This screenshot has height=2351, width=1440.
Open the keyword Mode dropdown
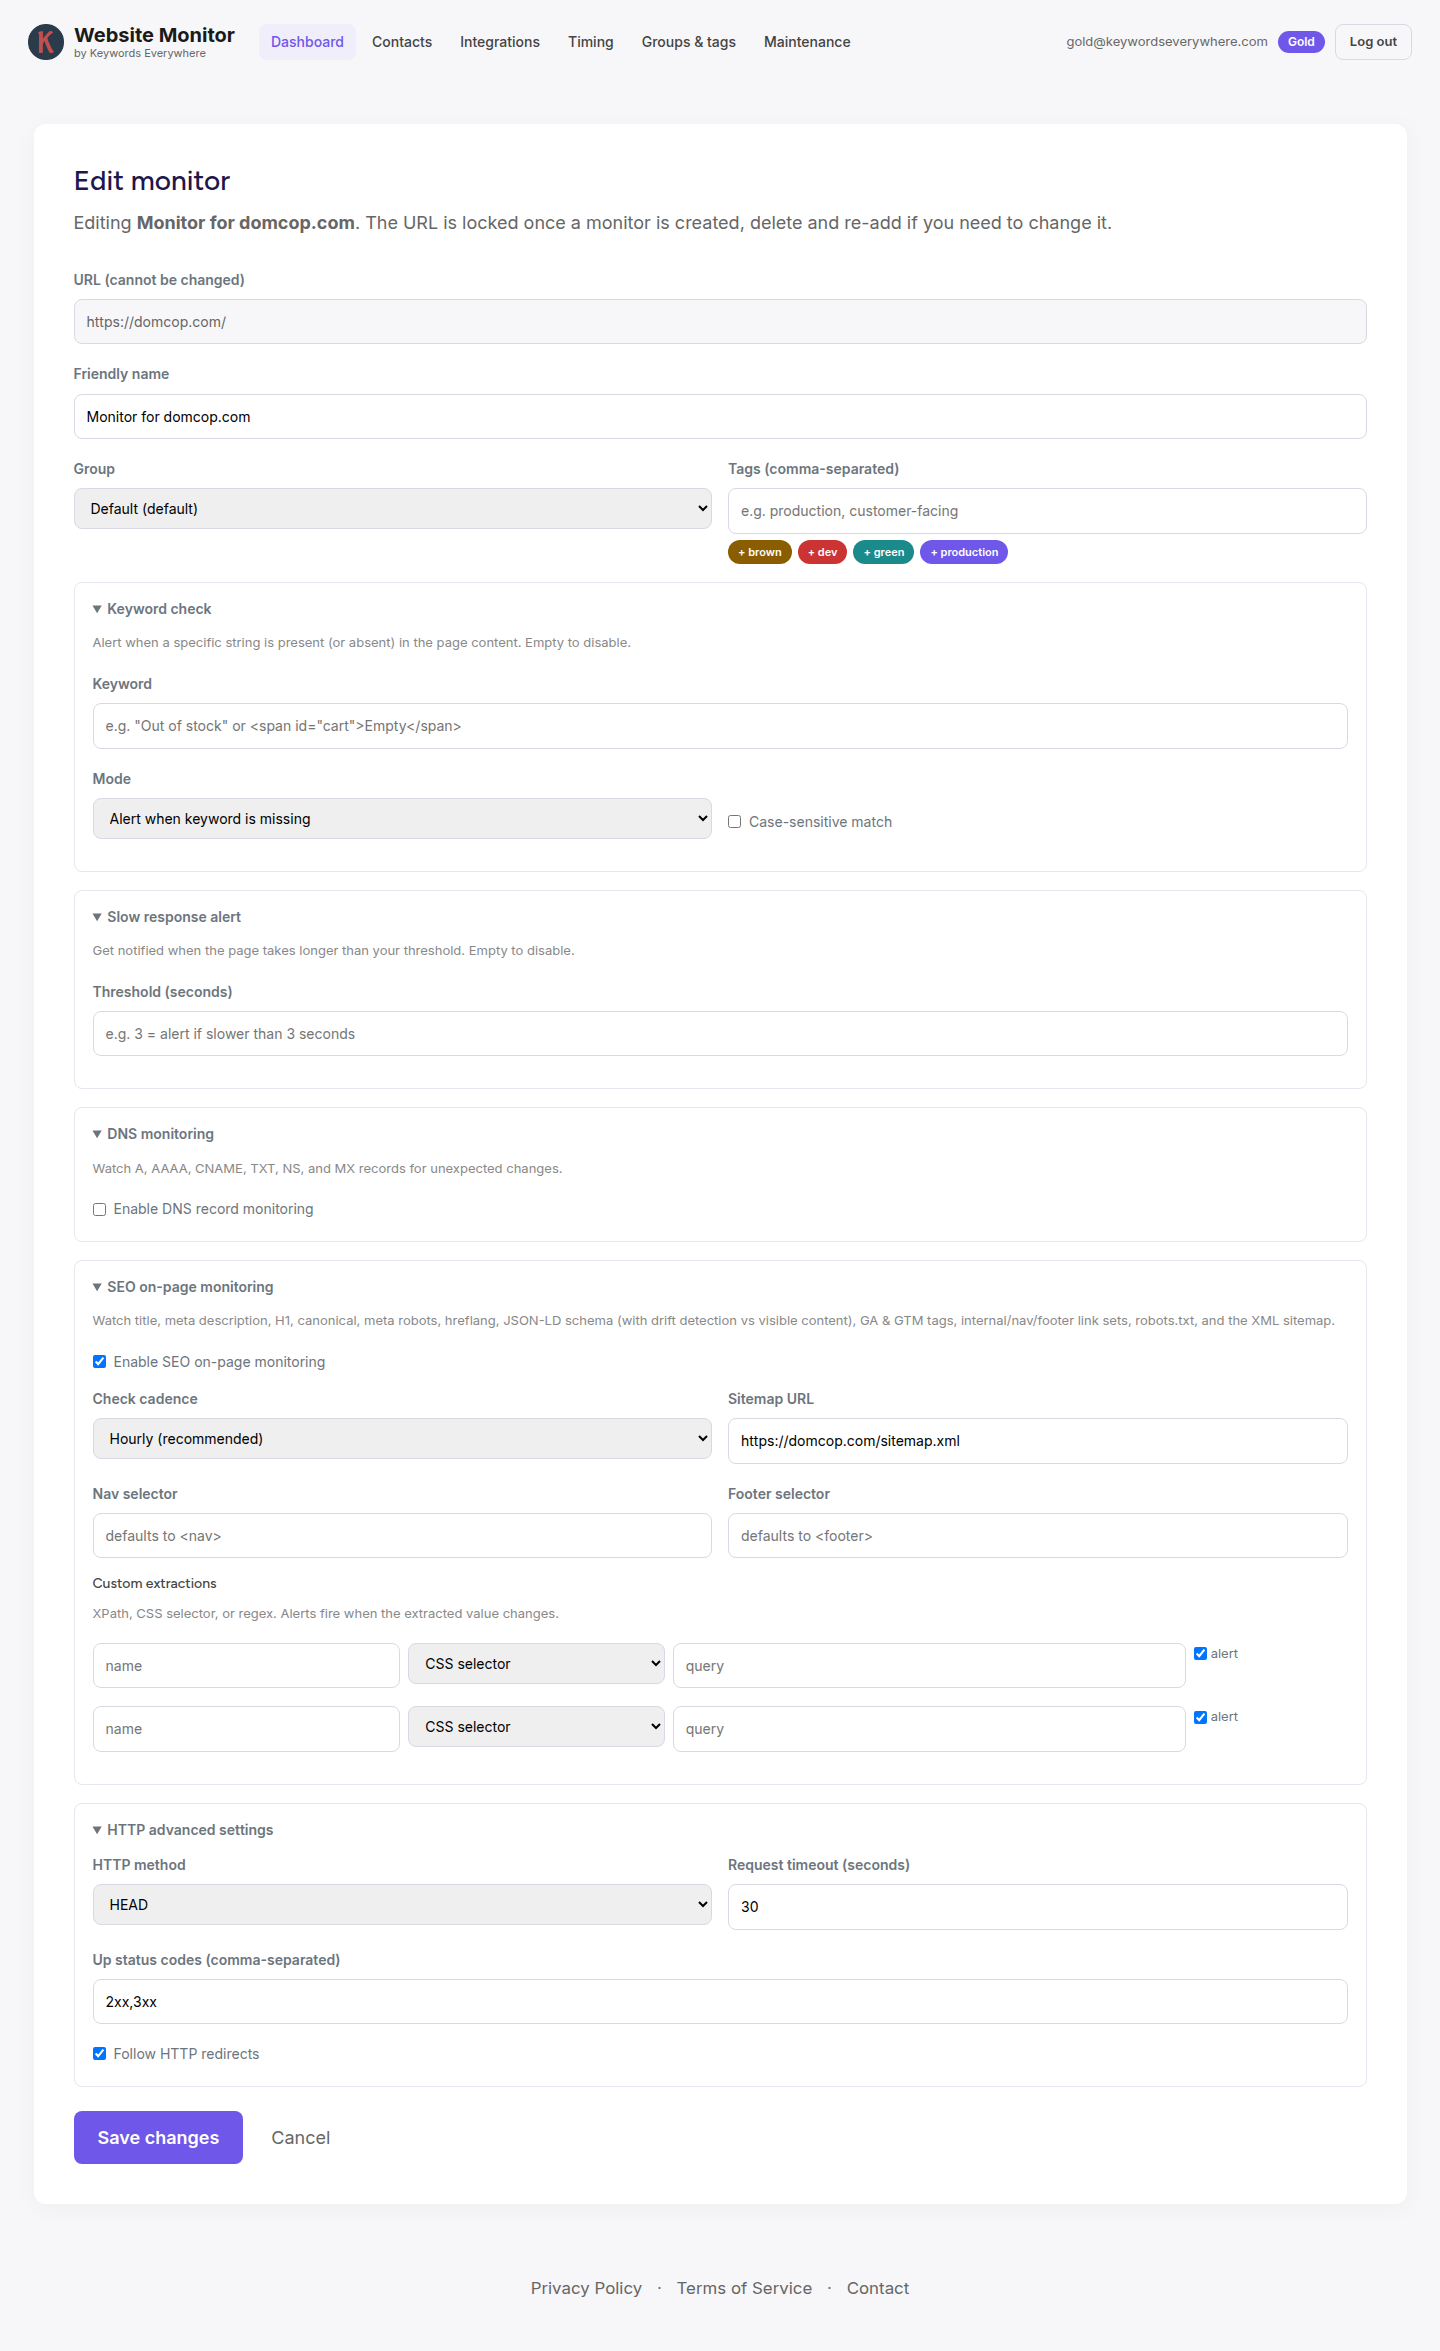[x=402, y=819]
